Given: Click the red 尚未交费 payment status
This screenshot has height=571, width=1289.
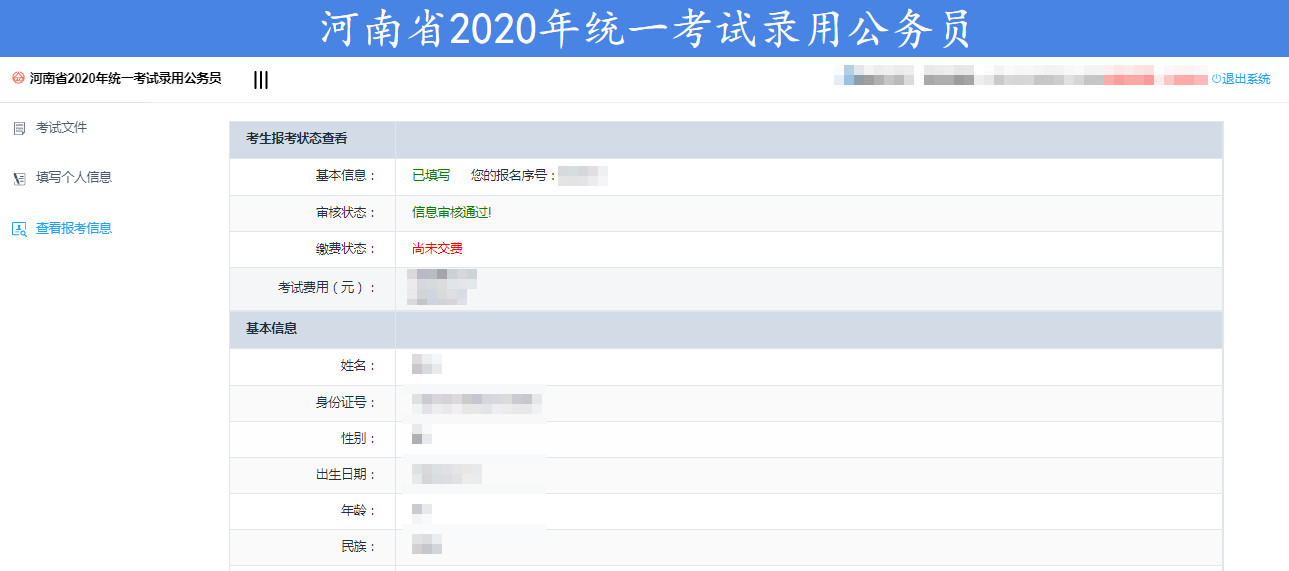Looking at the screenshot, I should pyautogui.click(x=437, y=249).
